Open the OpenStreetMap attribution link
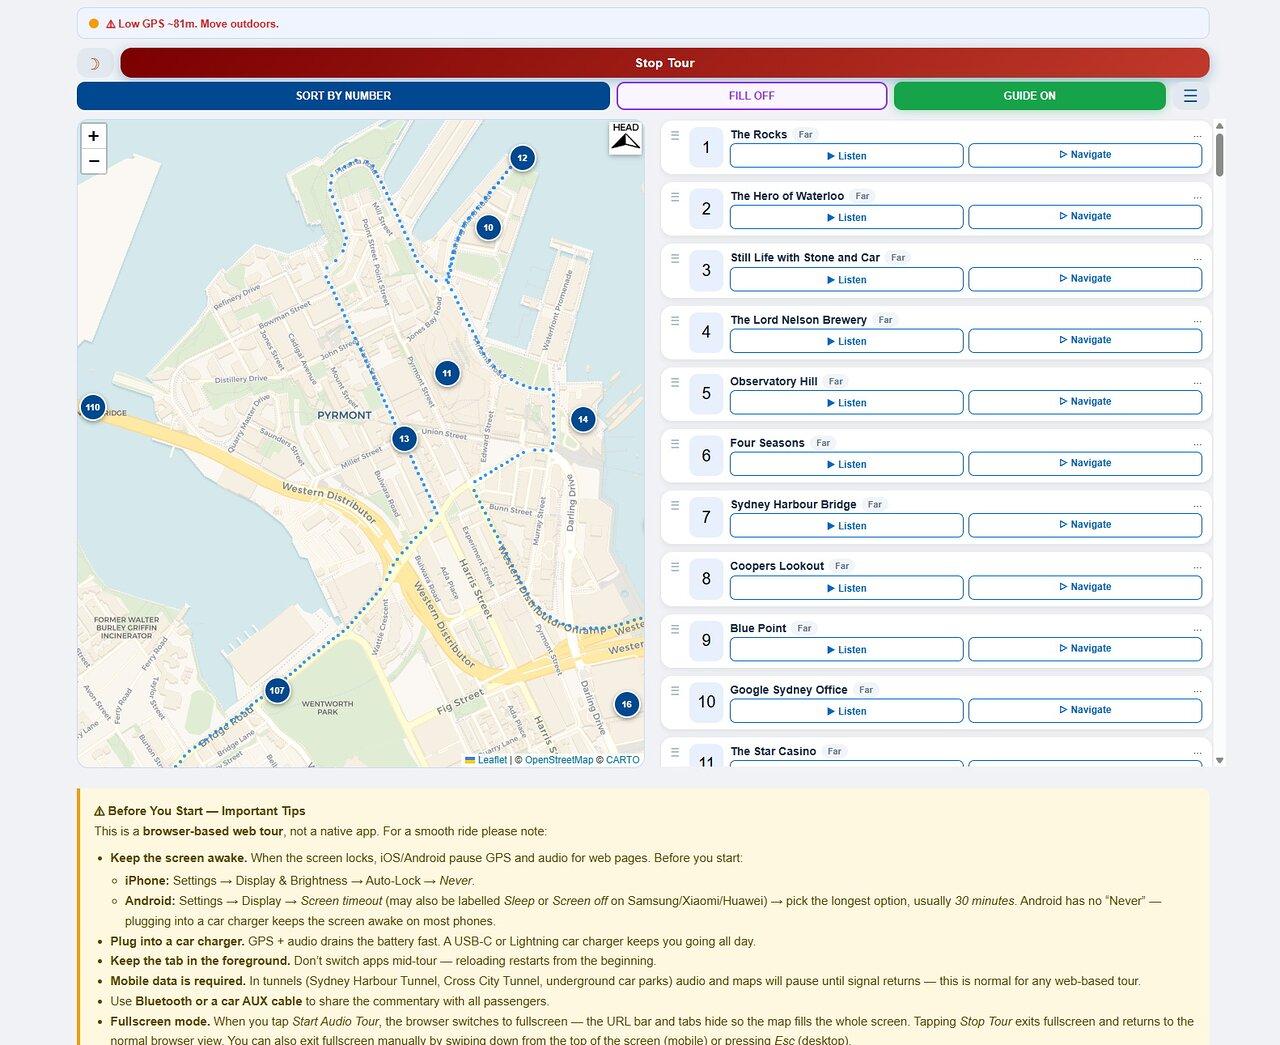 [x=559, y=760]
